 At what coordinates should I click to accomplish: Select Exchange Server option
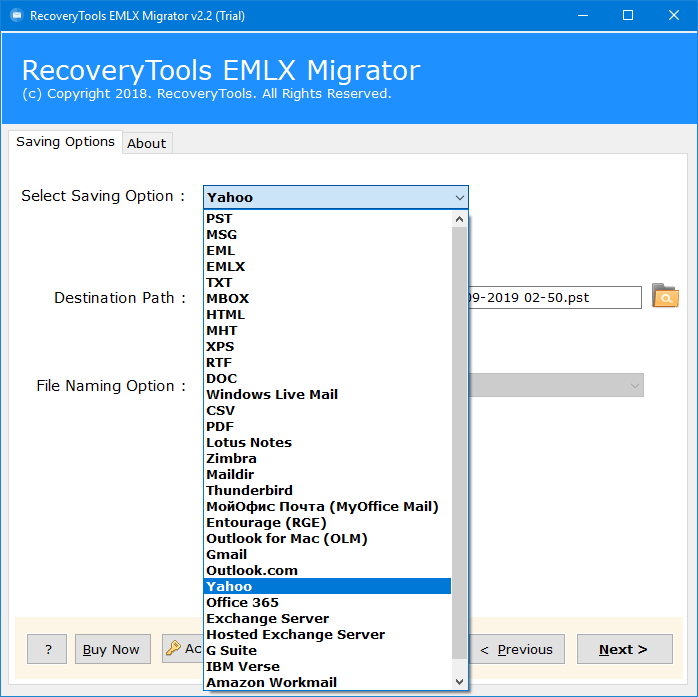pos(327,619)
